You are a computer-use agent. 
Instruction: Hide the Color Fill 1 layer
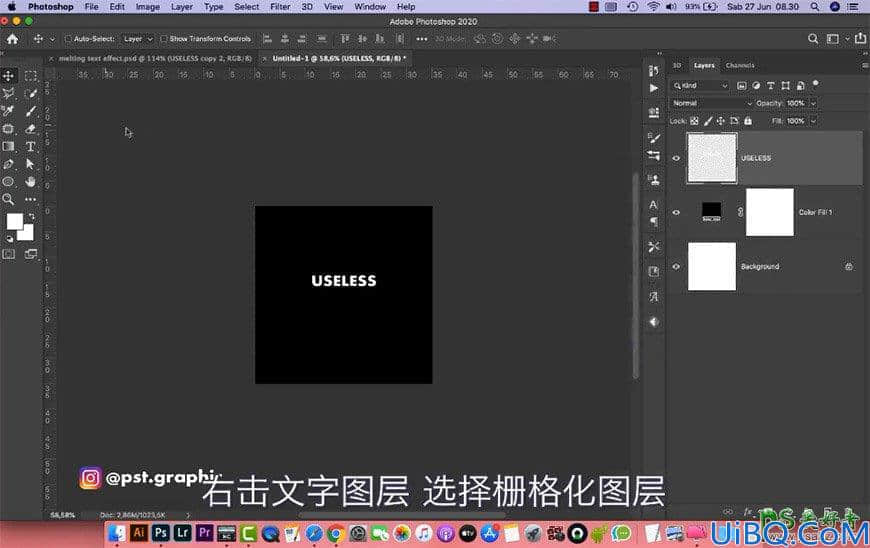pyautogui.click(x=676, y=212)
